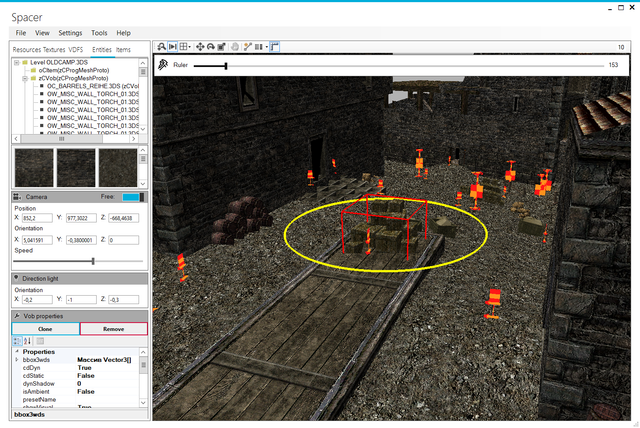Click the Clone button
The image size is (640, 428).
pos(45,329)
